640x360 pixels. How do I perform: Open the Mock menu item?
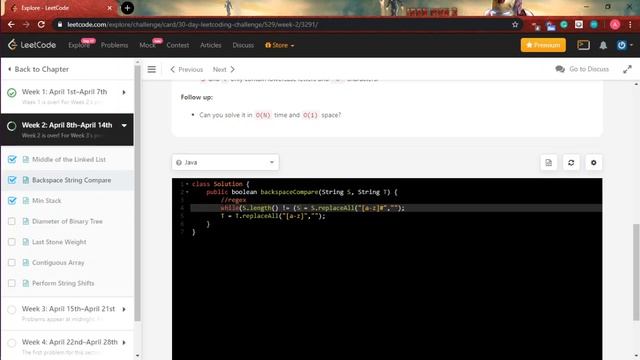coord(147,45)
